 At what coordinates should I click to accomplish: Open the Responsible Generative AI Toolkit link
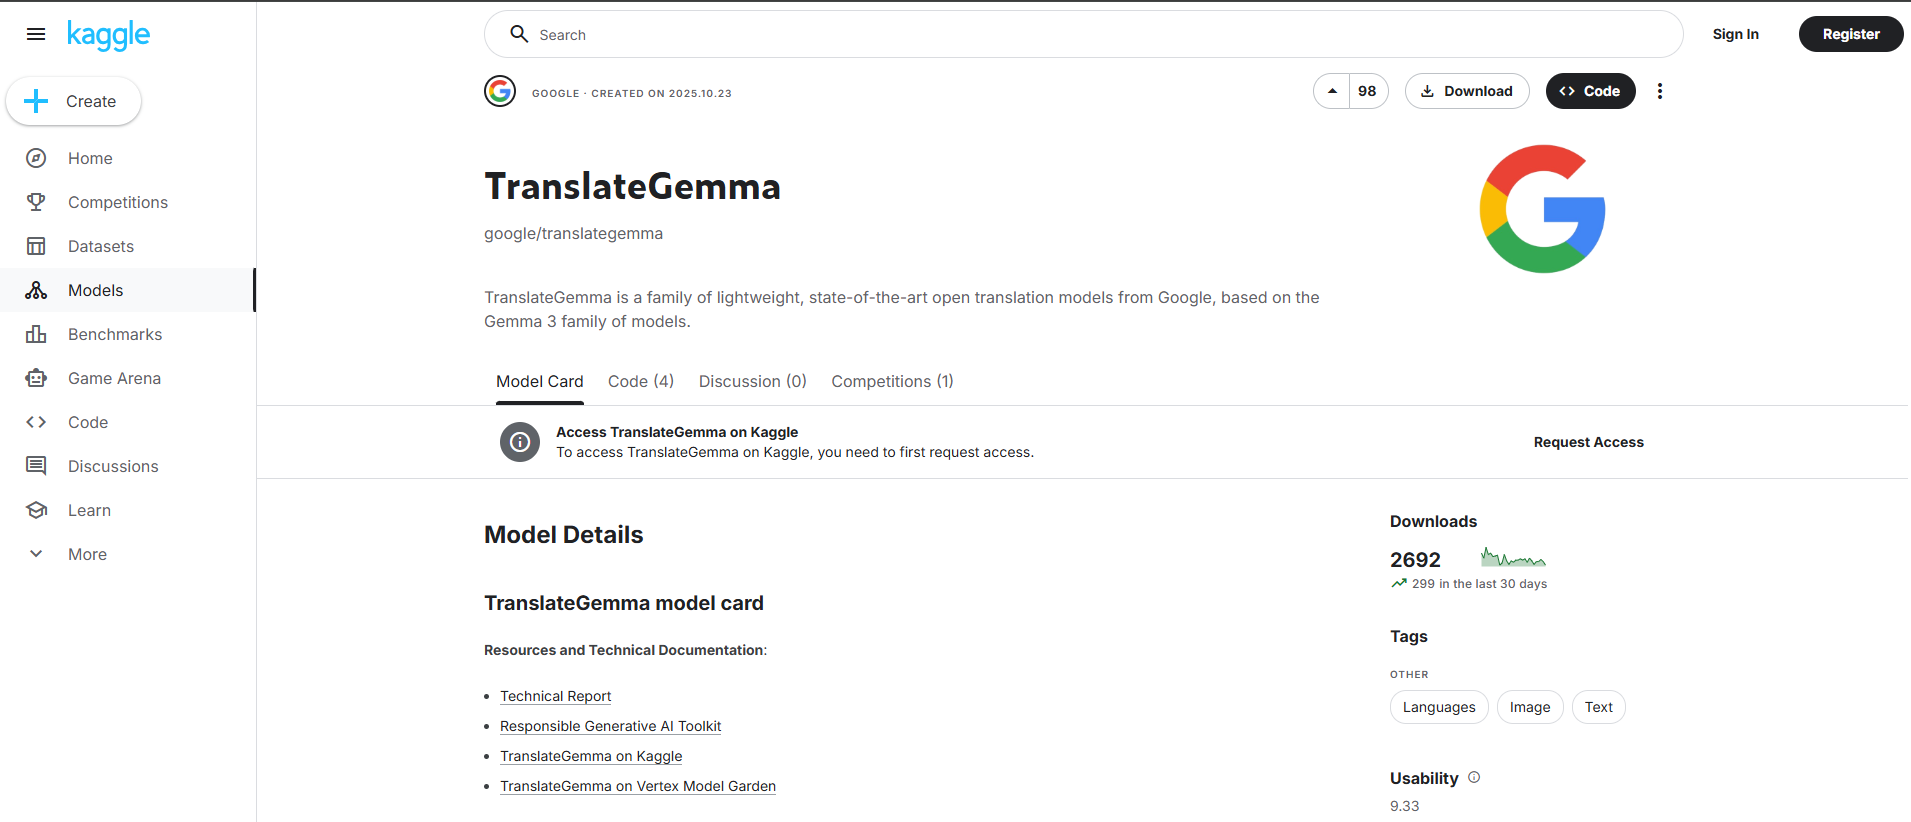tap(610, 726)
